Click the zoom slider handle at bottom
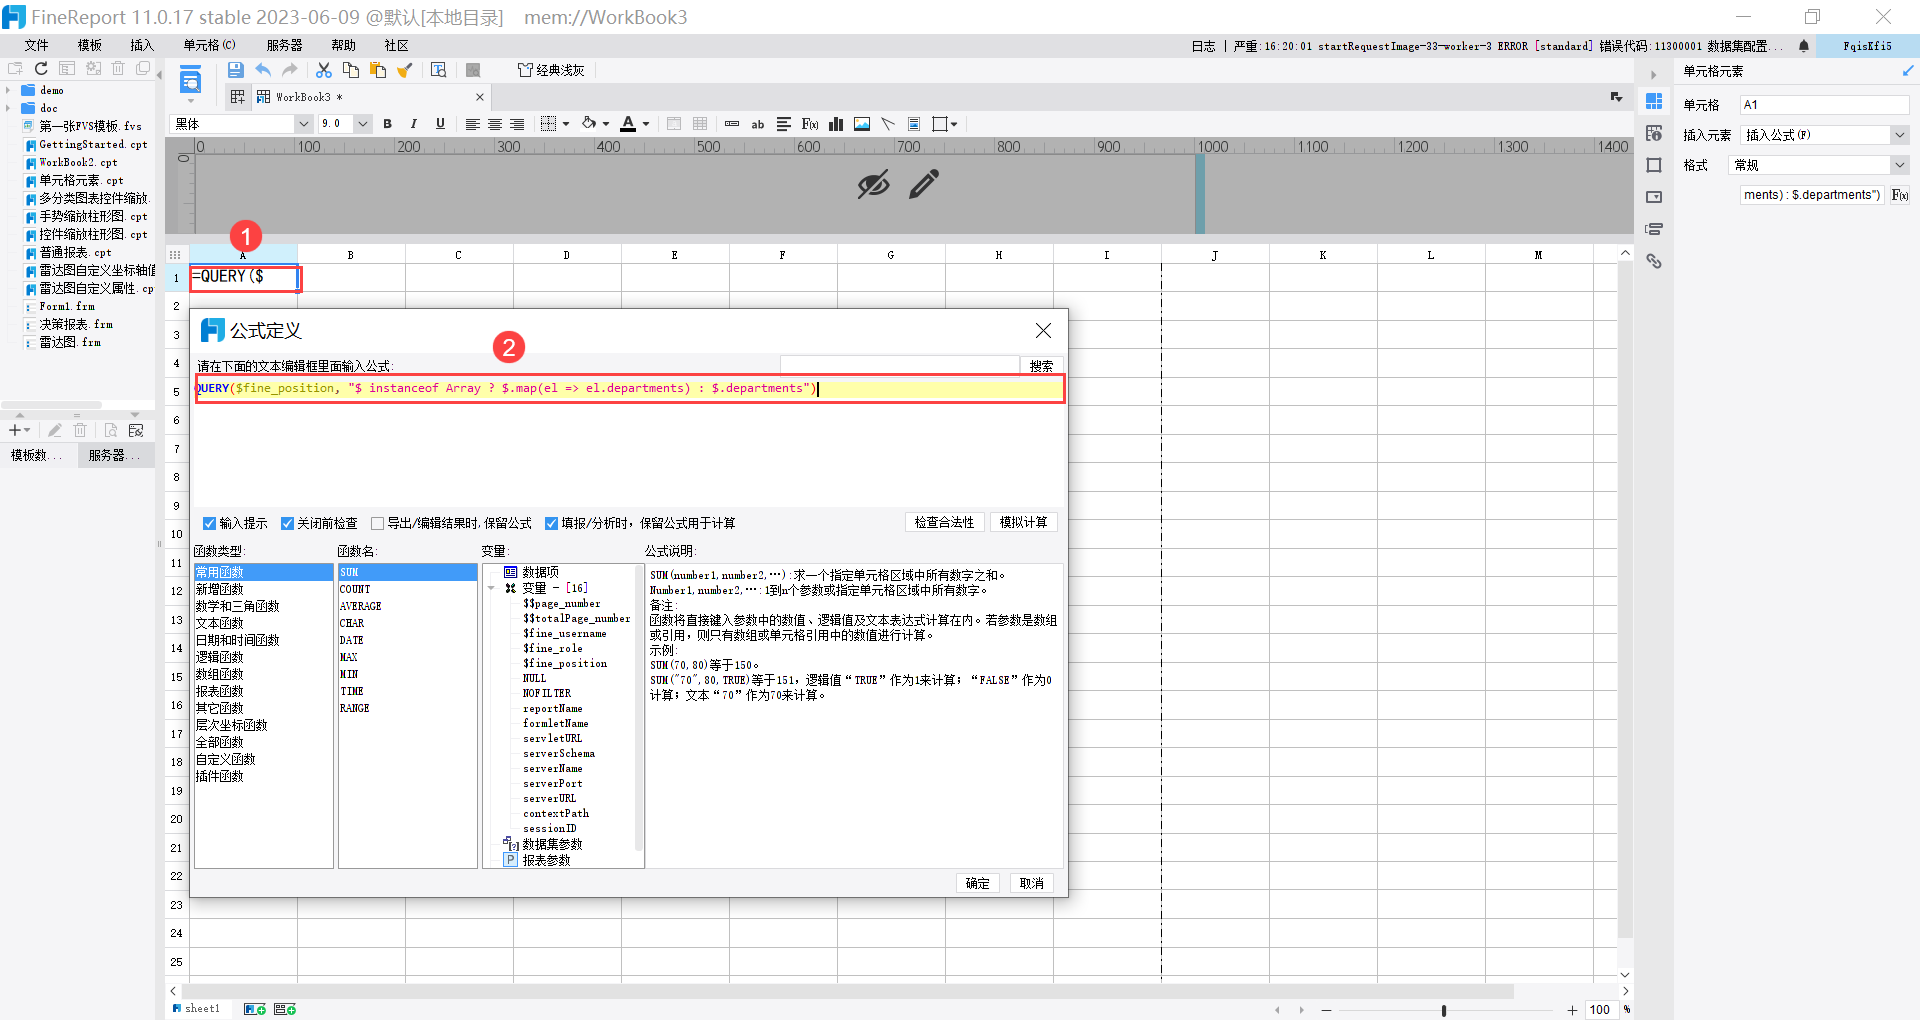Screen dimensions: 1920x1020 (1443, 1010)
